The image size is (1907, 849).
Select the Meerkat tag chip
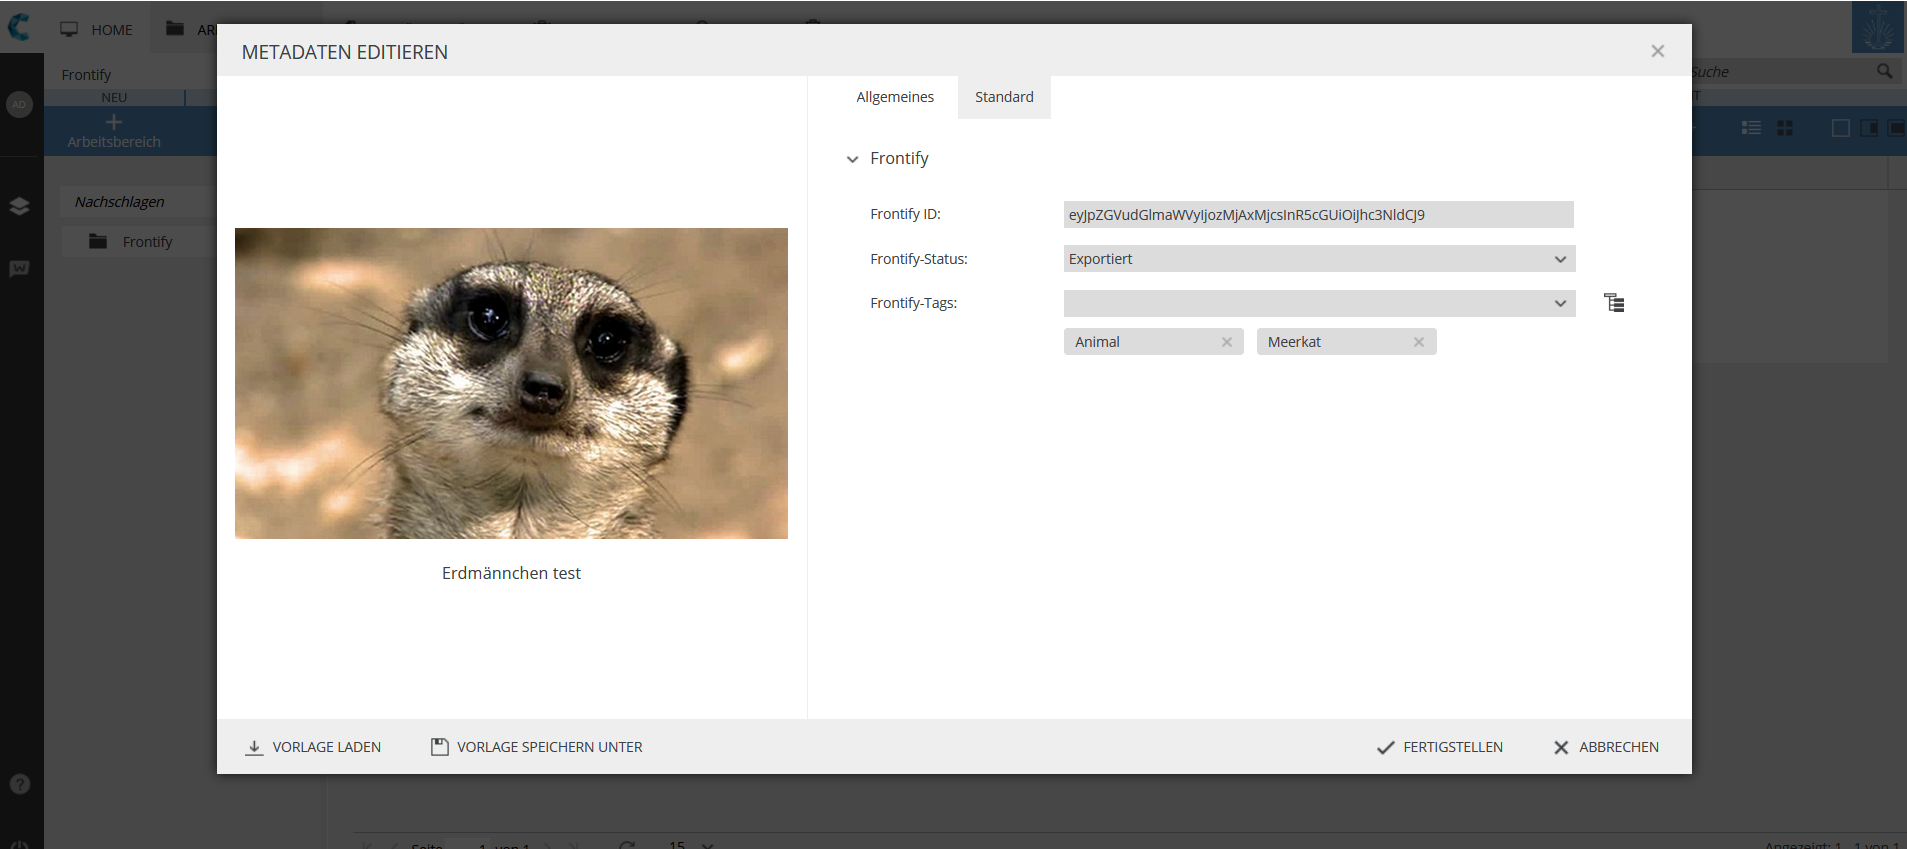coord(1346,342)
